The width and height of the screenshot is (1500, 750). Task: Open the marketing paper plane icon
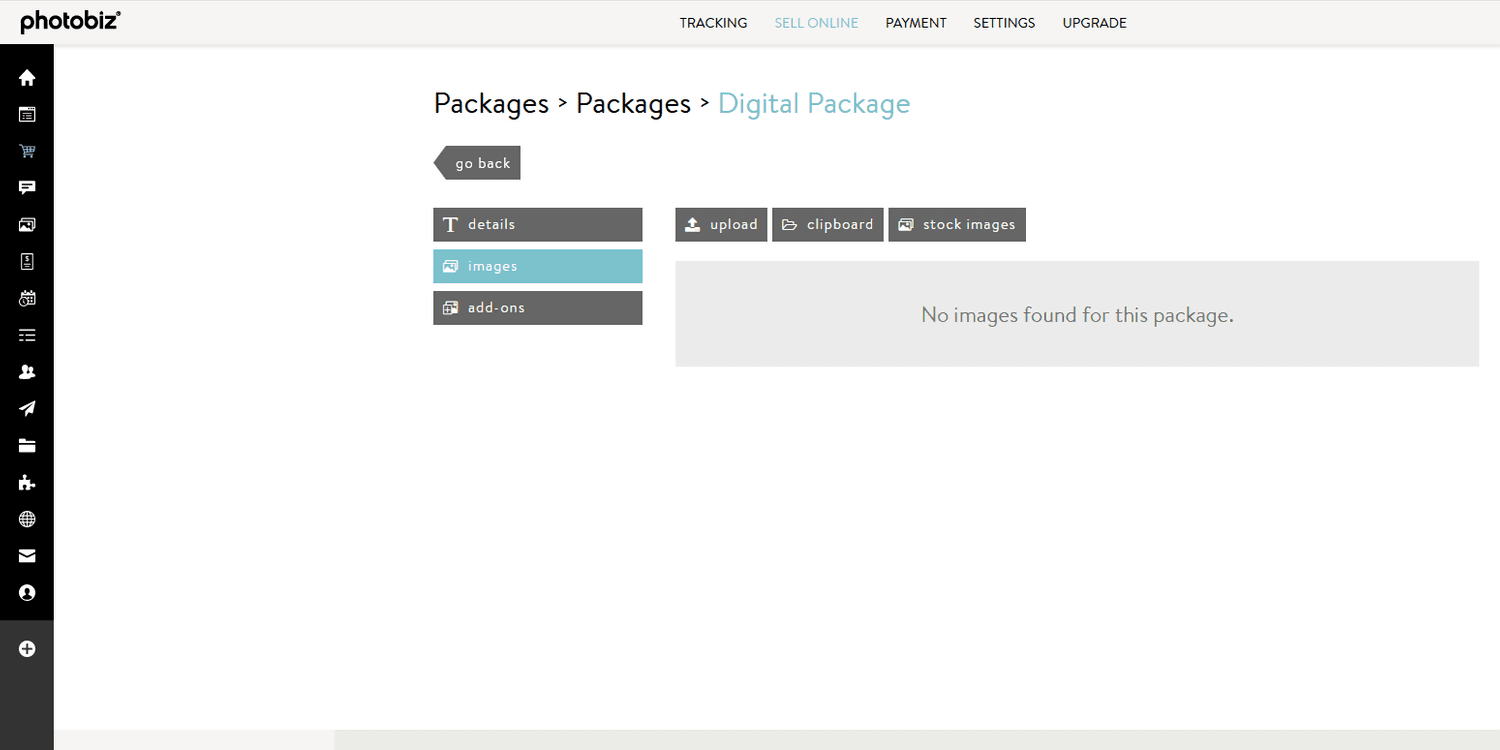[x=26, y=408]
